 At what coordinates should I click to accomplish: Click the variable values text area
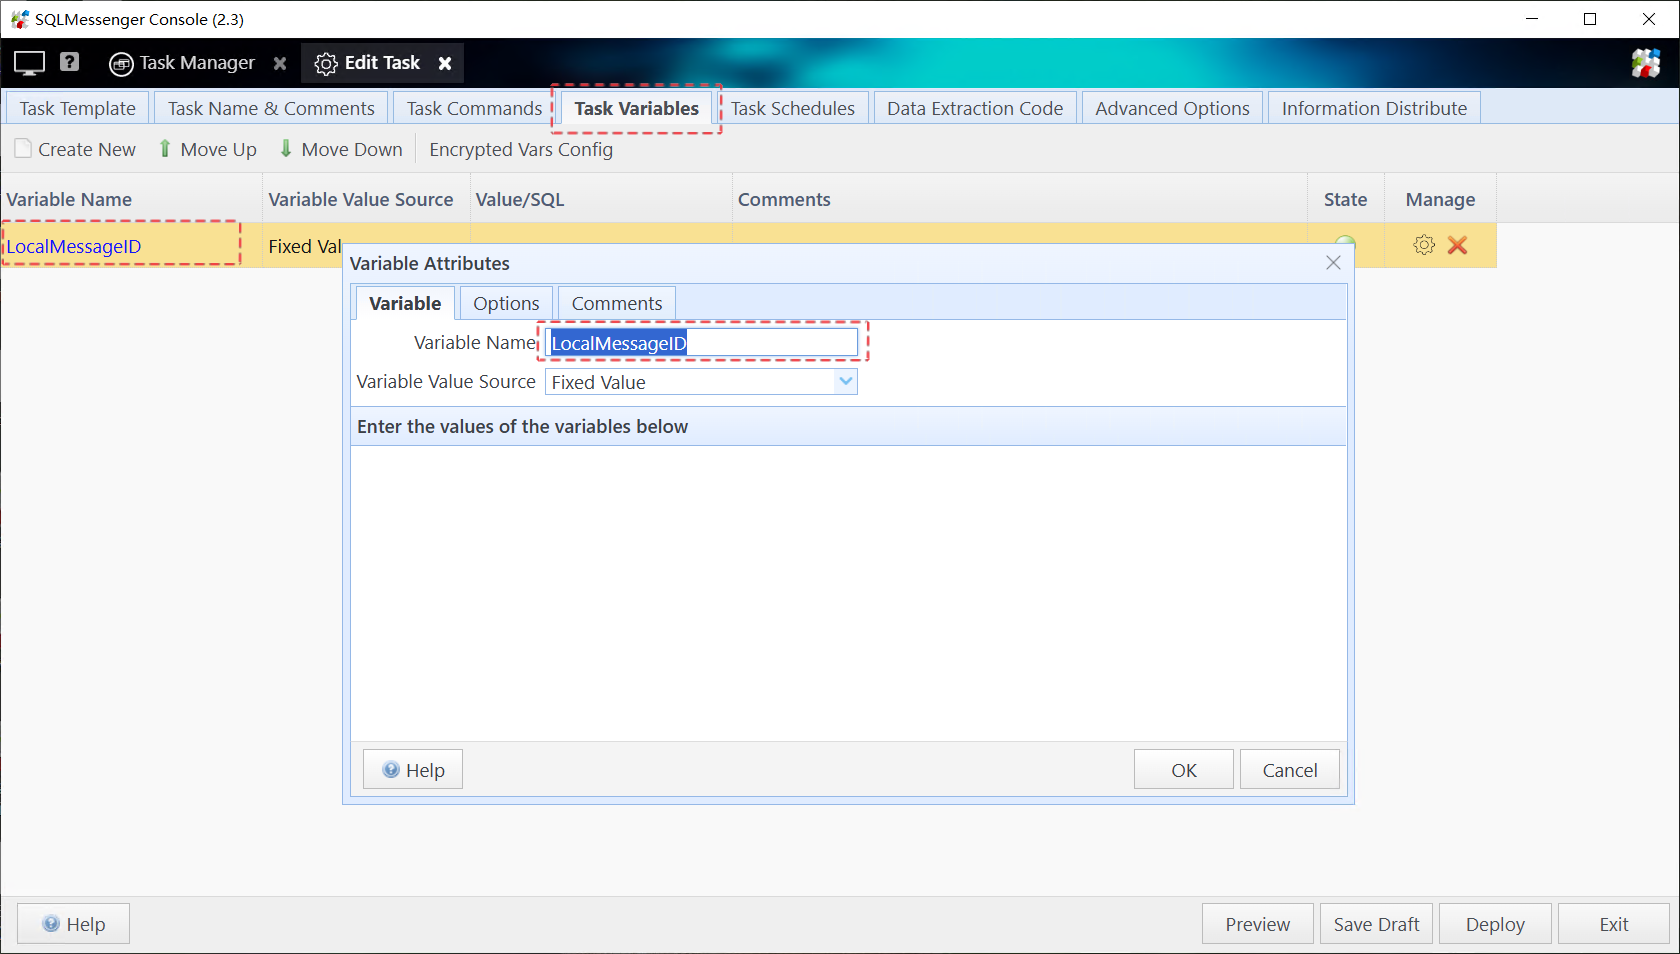(848, 592)
